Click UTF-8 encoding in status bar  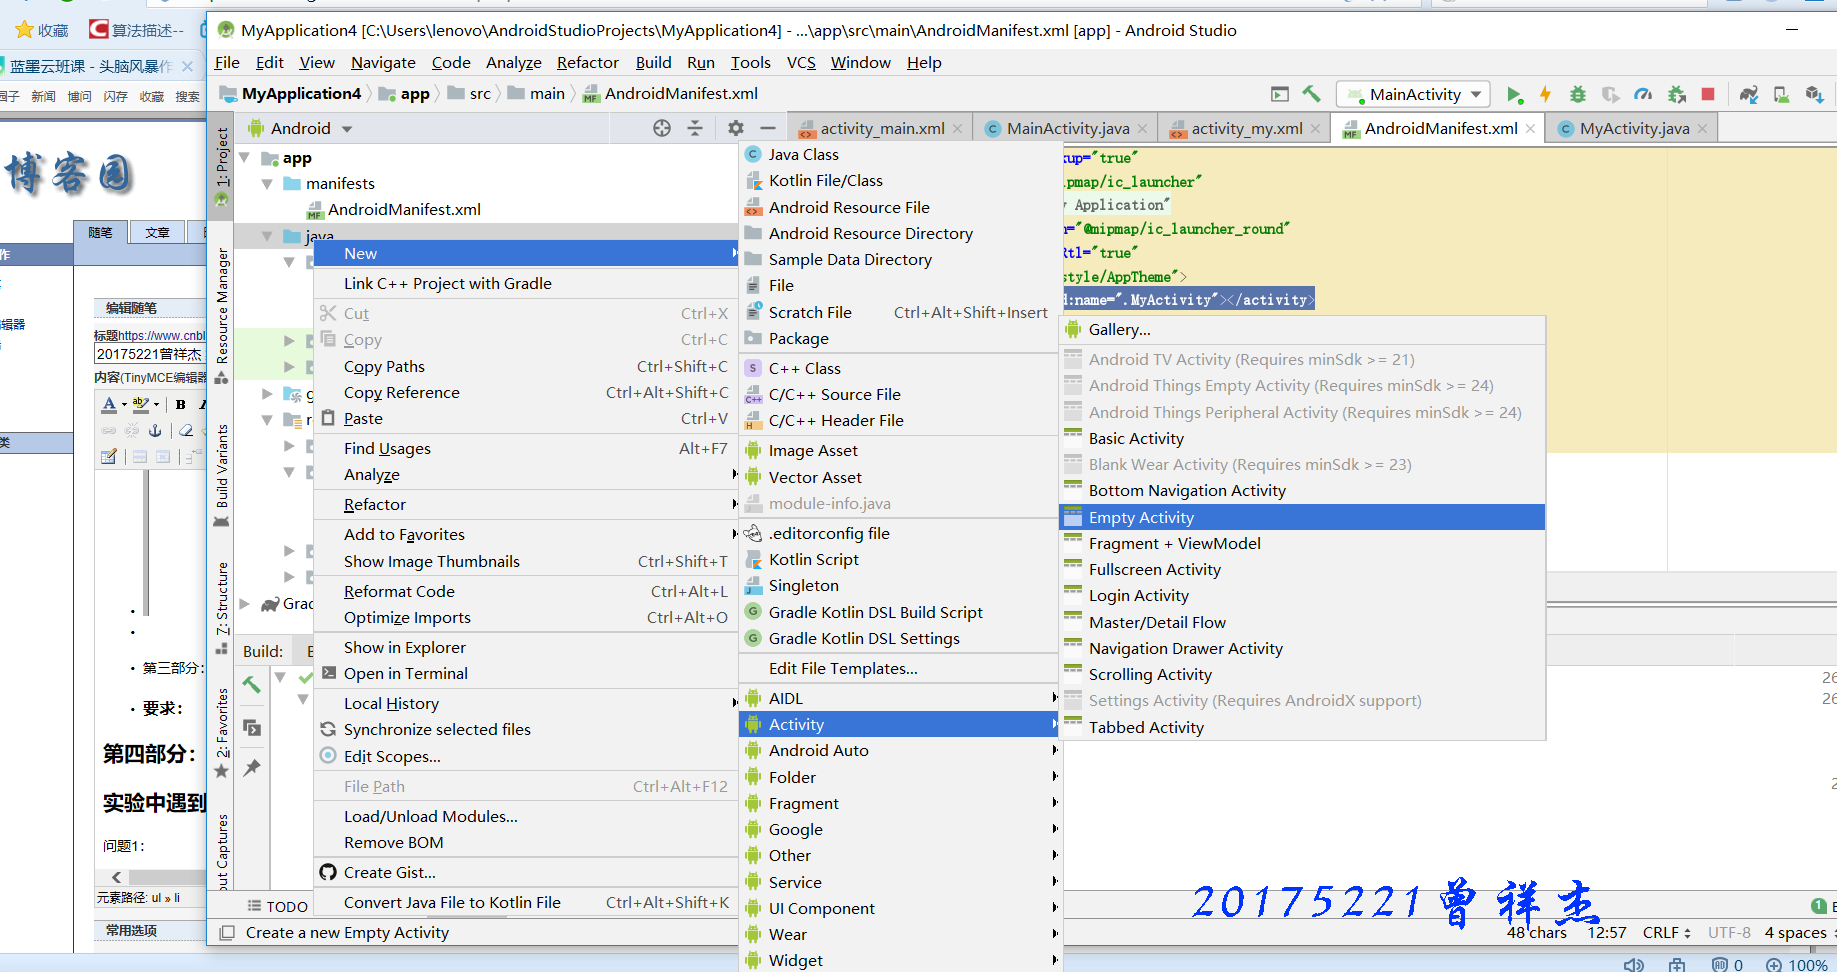point(1729,932)
